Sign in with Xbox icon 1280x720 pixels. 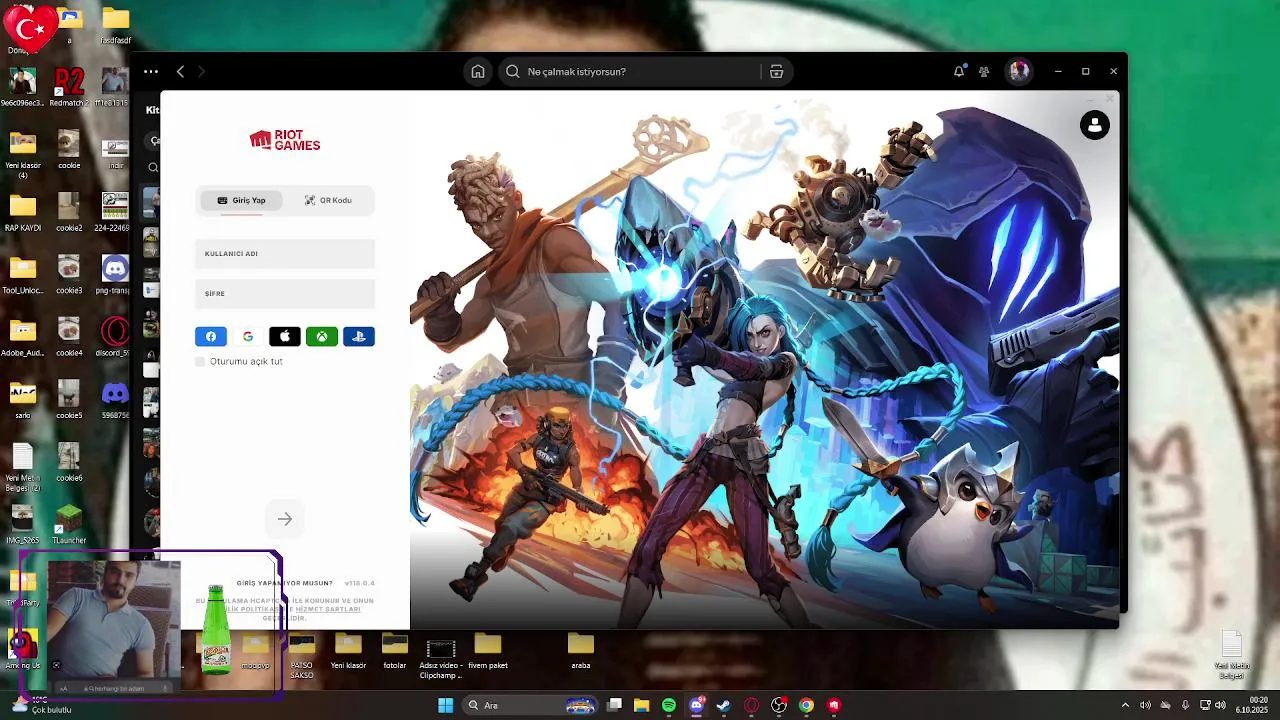(x=322, y=337)
